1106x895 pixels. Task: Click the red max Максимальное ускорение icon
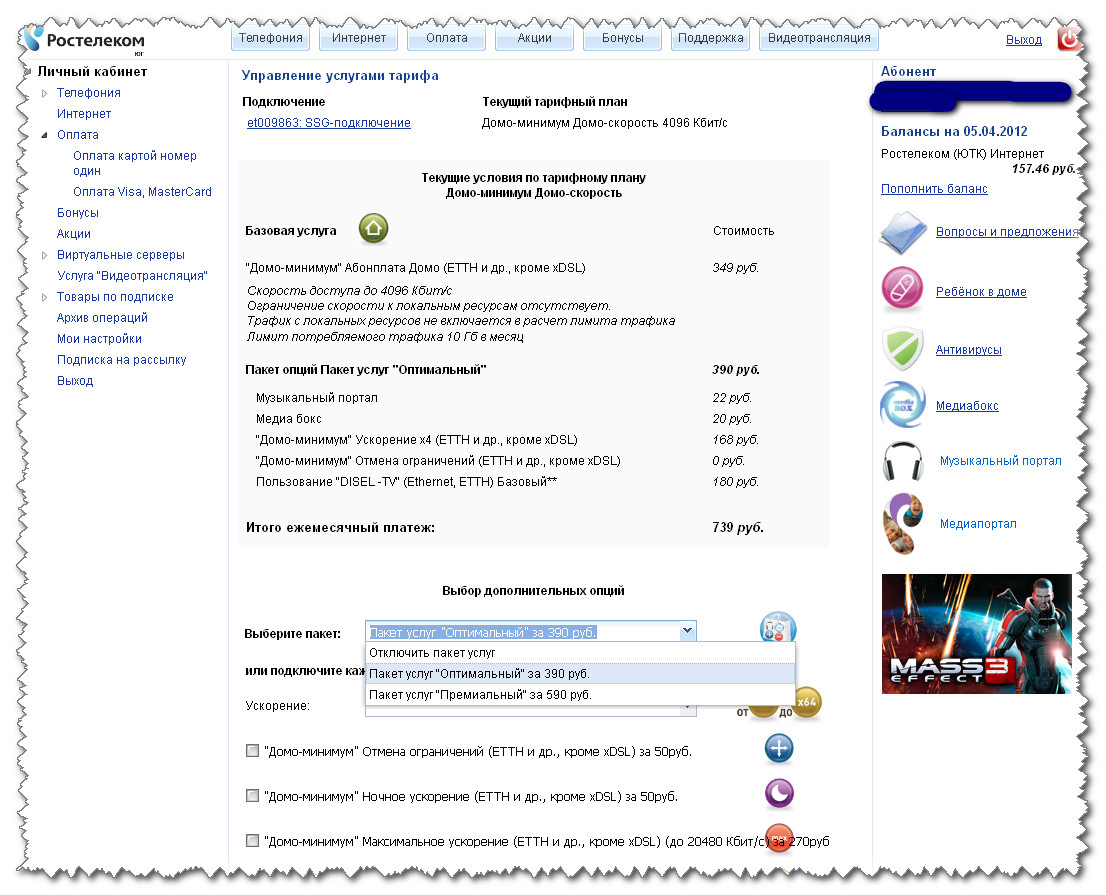coord(779,839)
